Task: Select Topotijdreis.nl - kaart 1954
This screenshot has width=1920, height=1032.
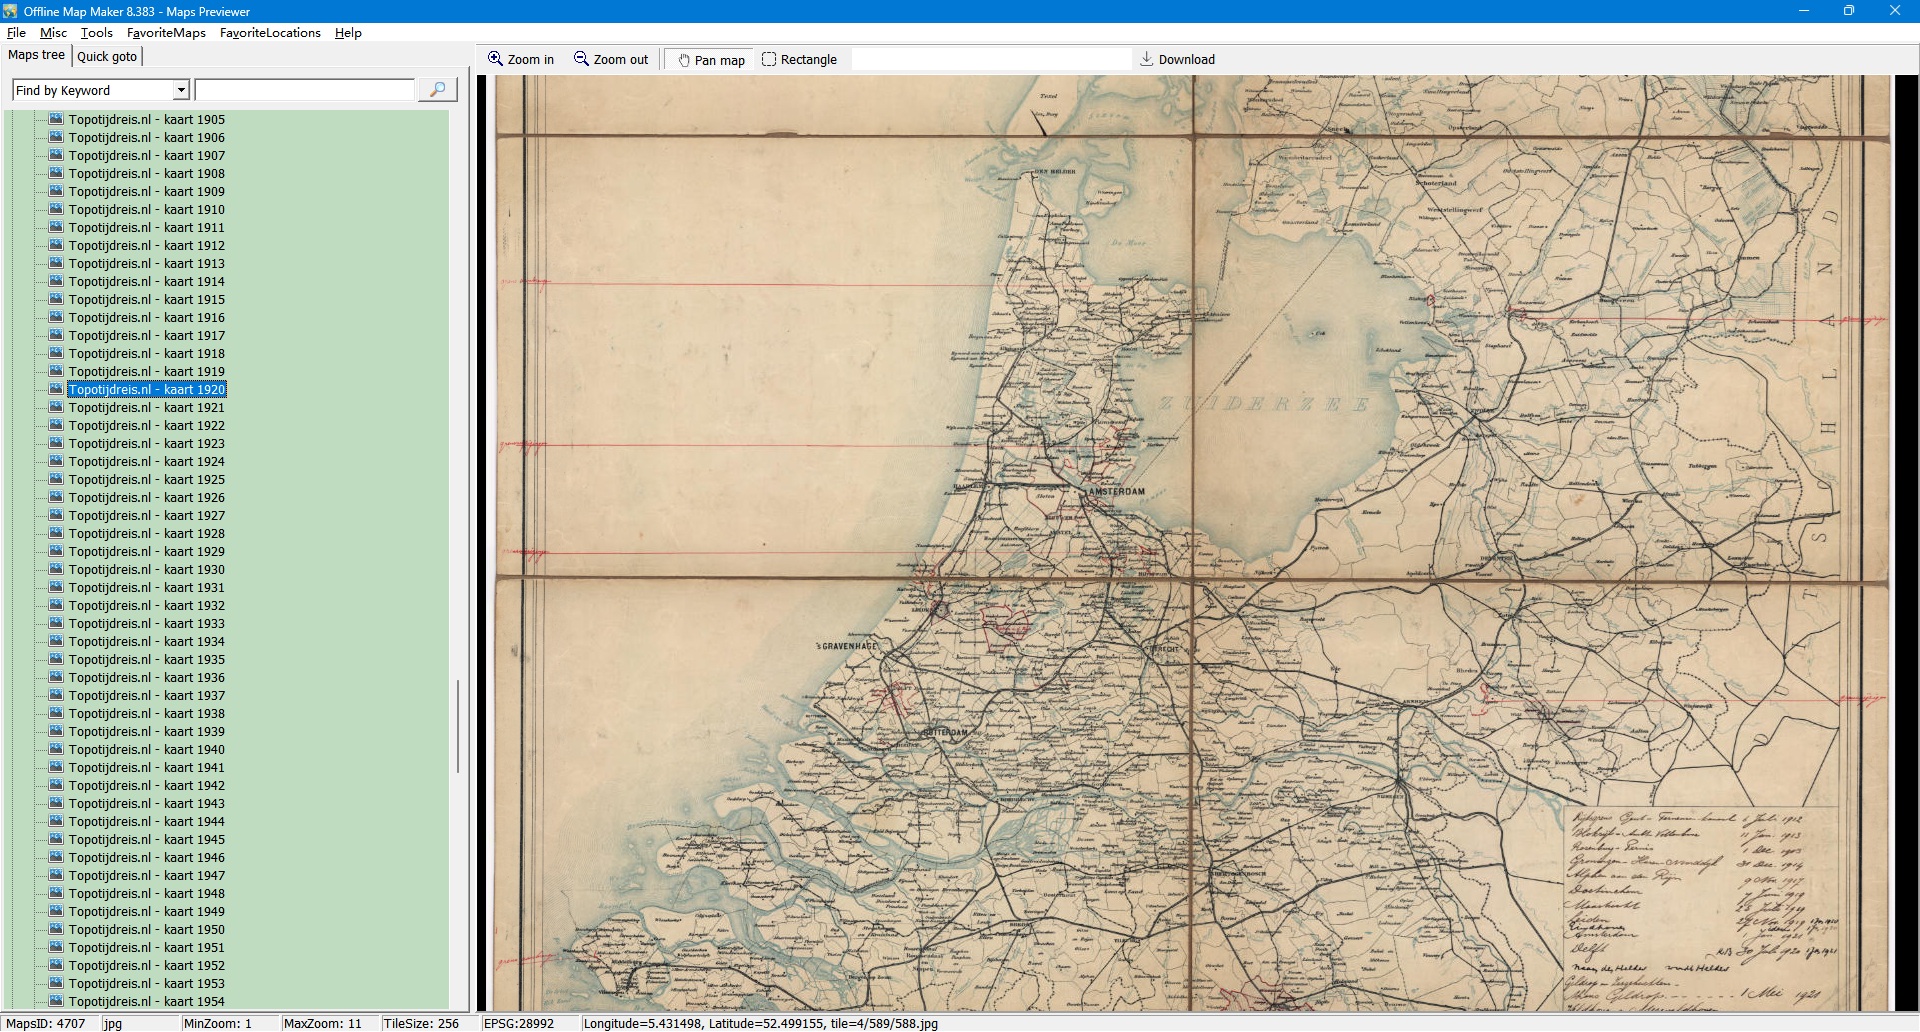Action: click(146, 1001)
